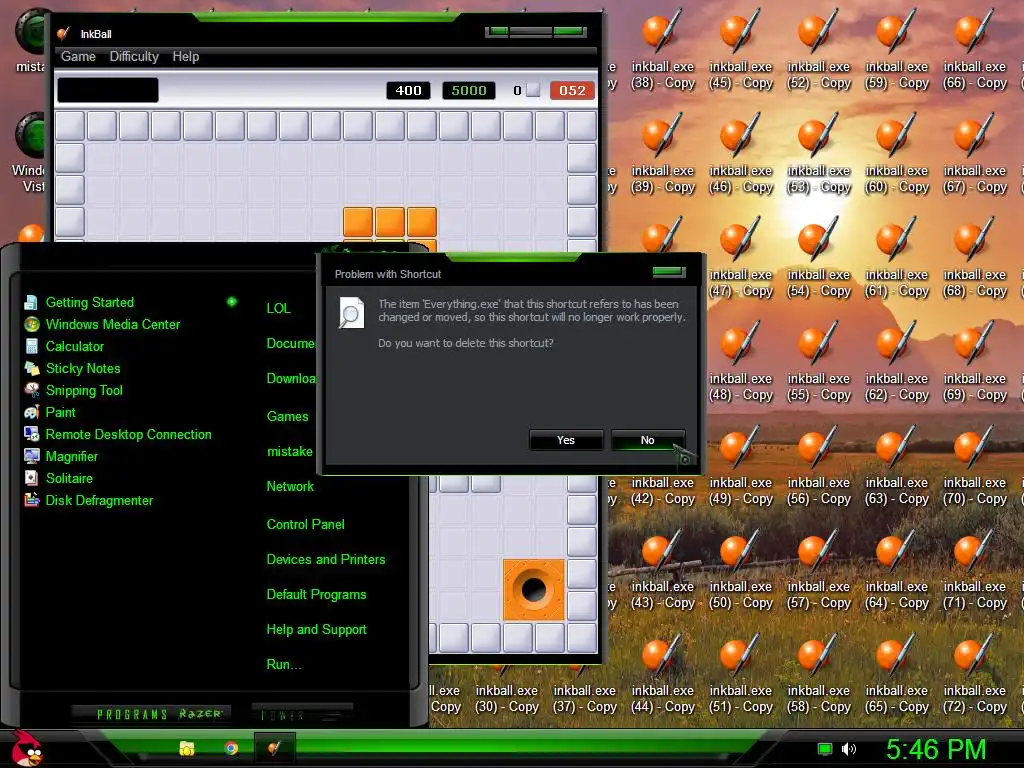
Task: Select the inkball.exe (61) - Copy desktop icon
Action: tap(897, 259)
